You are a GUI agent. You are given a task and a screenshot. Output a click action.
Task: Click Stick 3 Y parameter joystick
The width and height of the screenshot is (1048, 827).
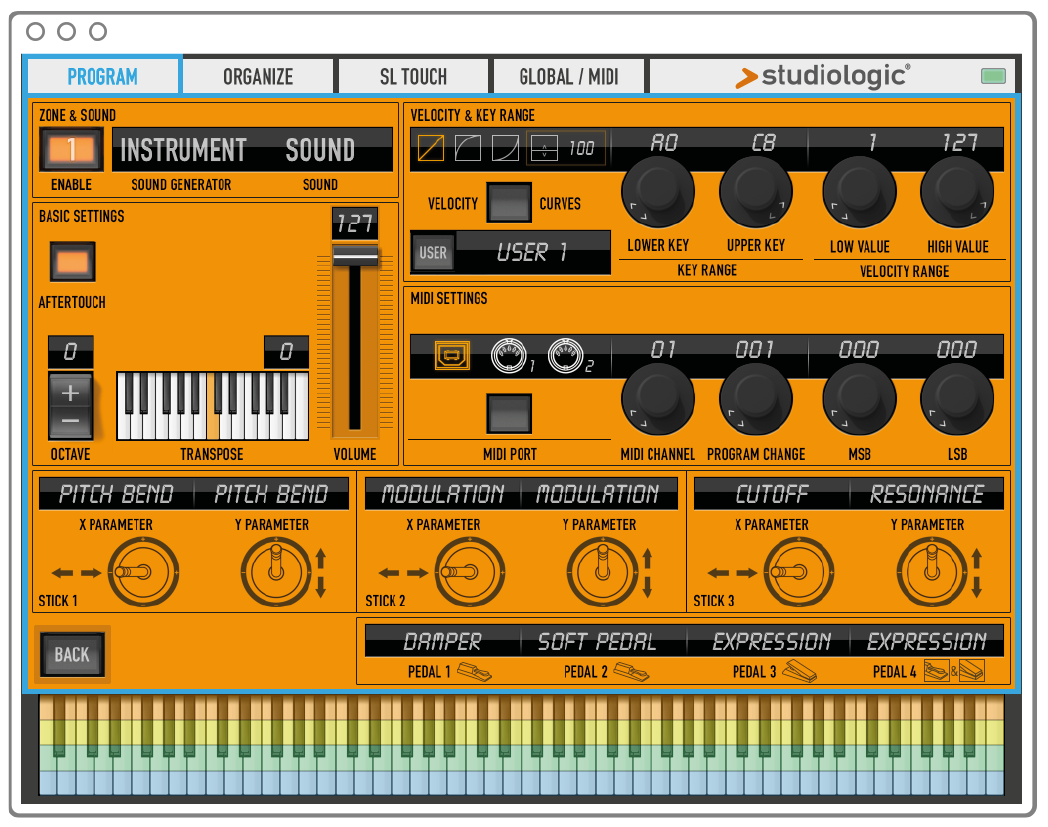pos(931,572)
